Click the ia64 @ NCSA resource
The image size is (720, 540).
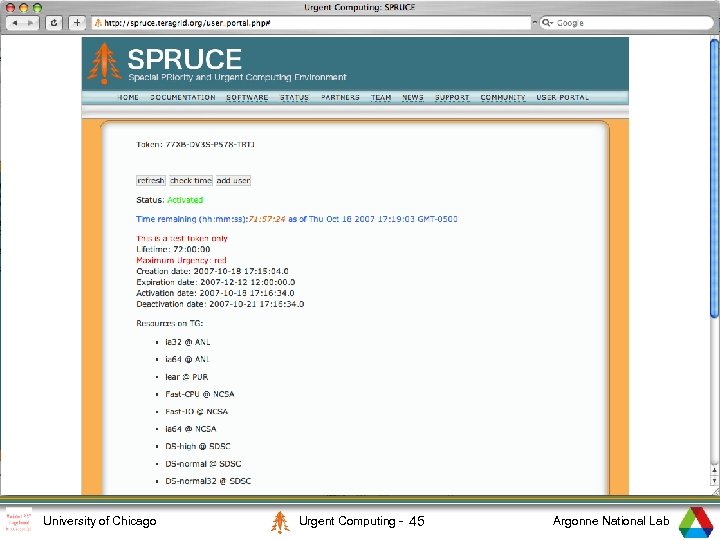(191, 429)
